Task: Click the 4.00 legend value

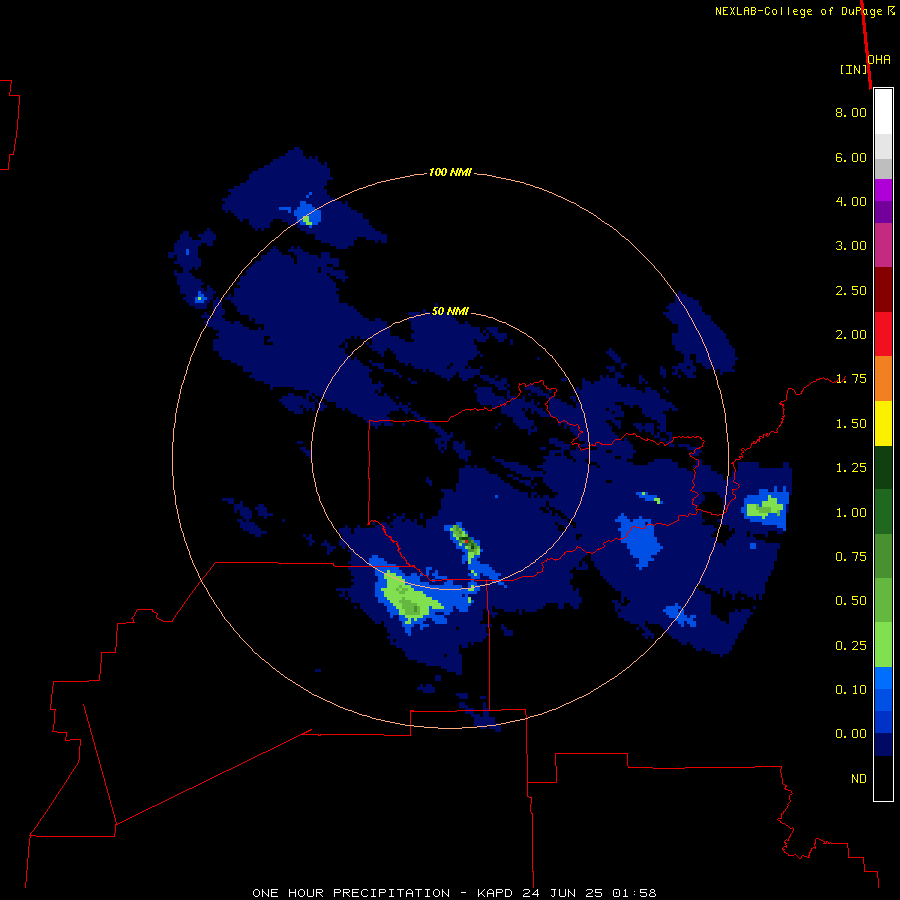Action: tap(851, 201)
